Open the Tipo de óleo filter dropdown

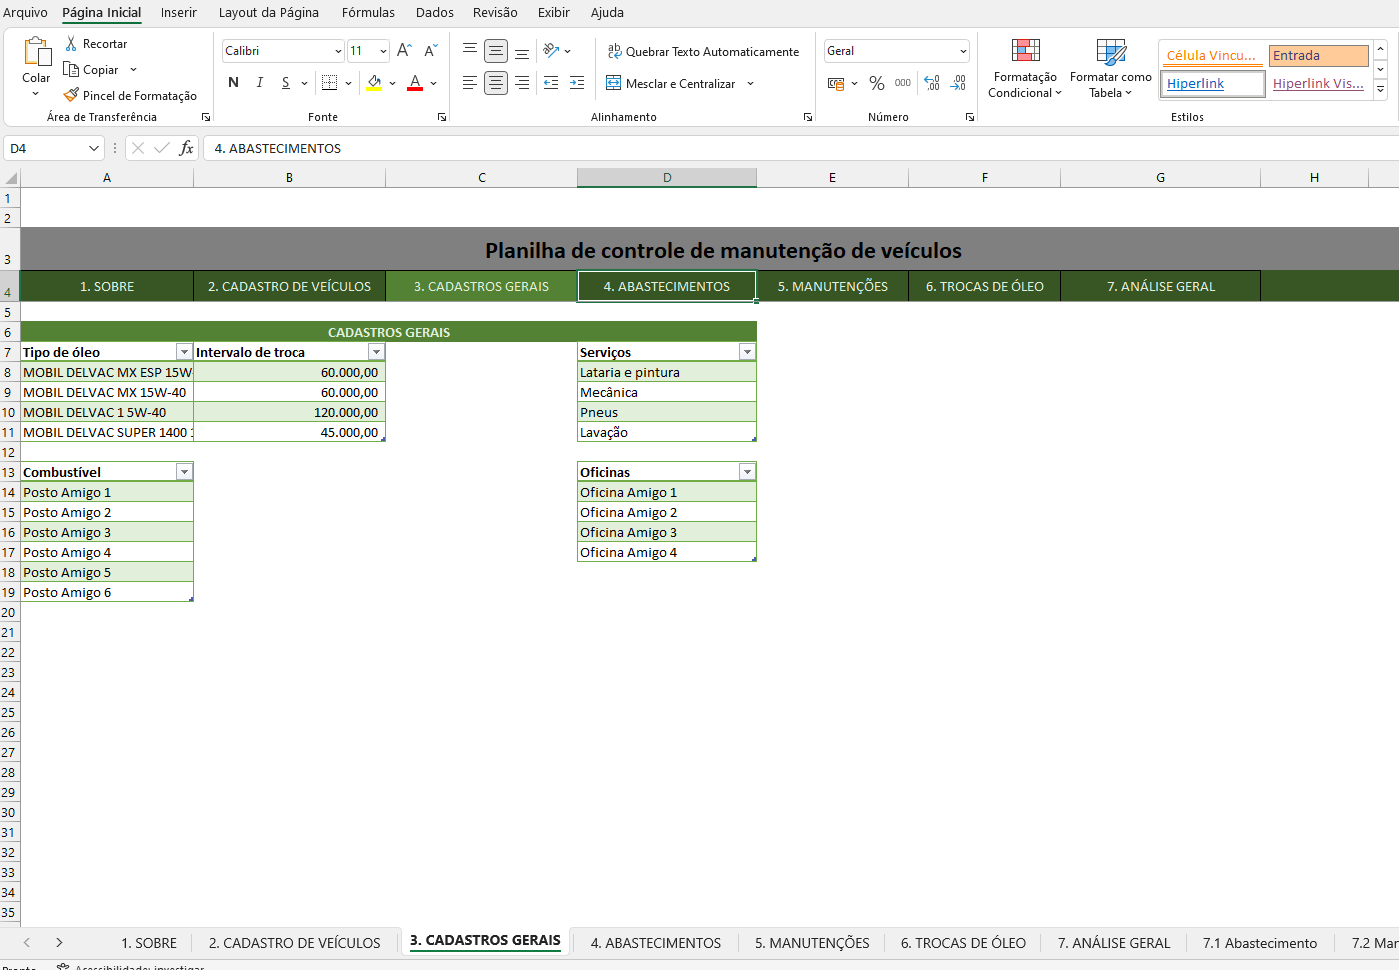184,352
